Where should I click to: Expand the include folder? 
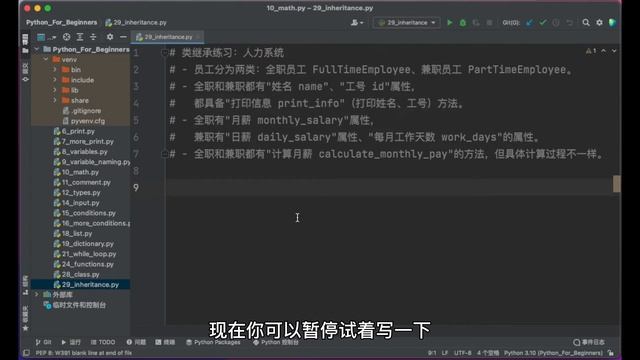(x=55, y=80)
